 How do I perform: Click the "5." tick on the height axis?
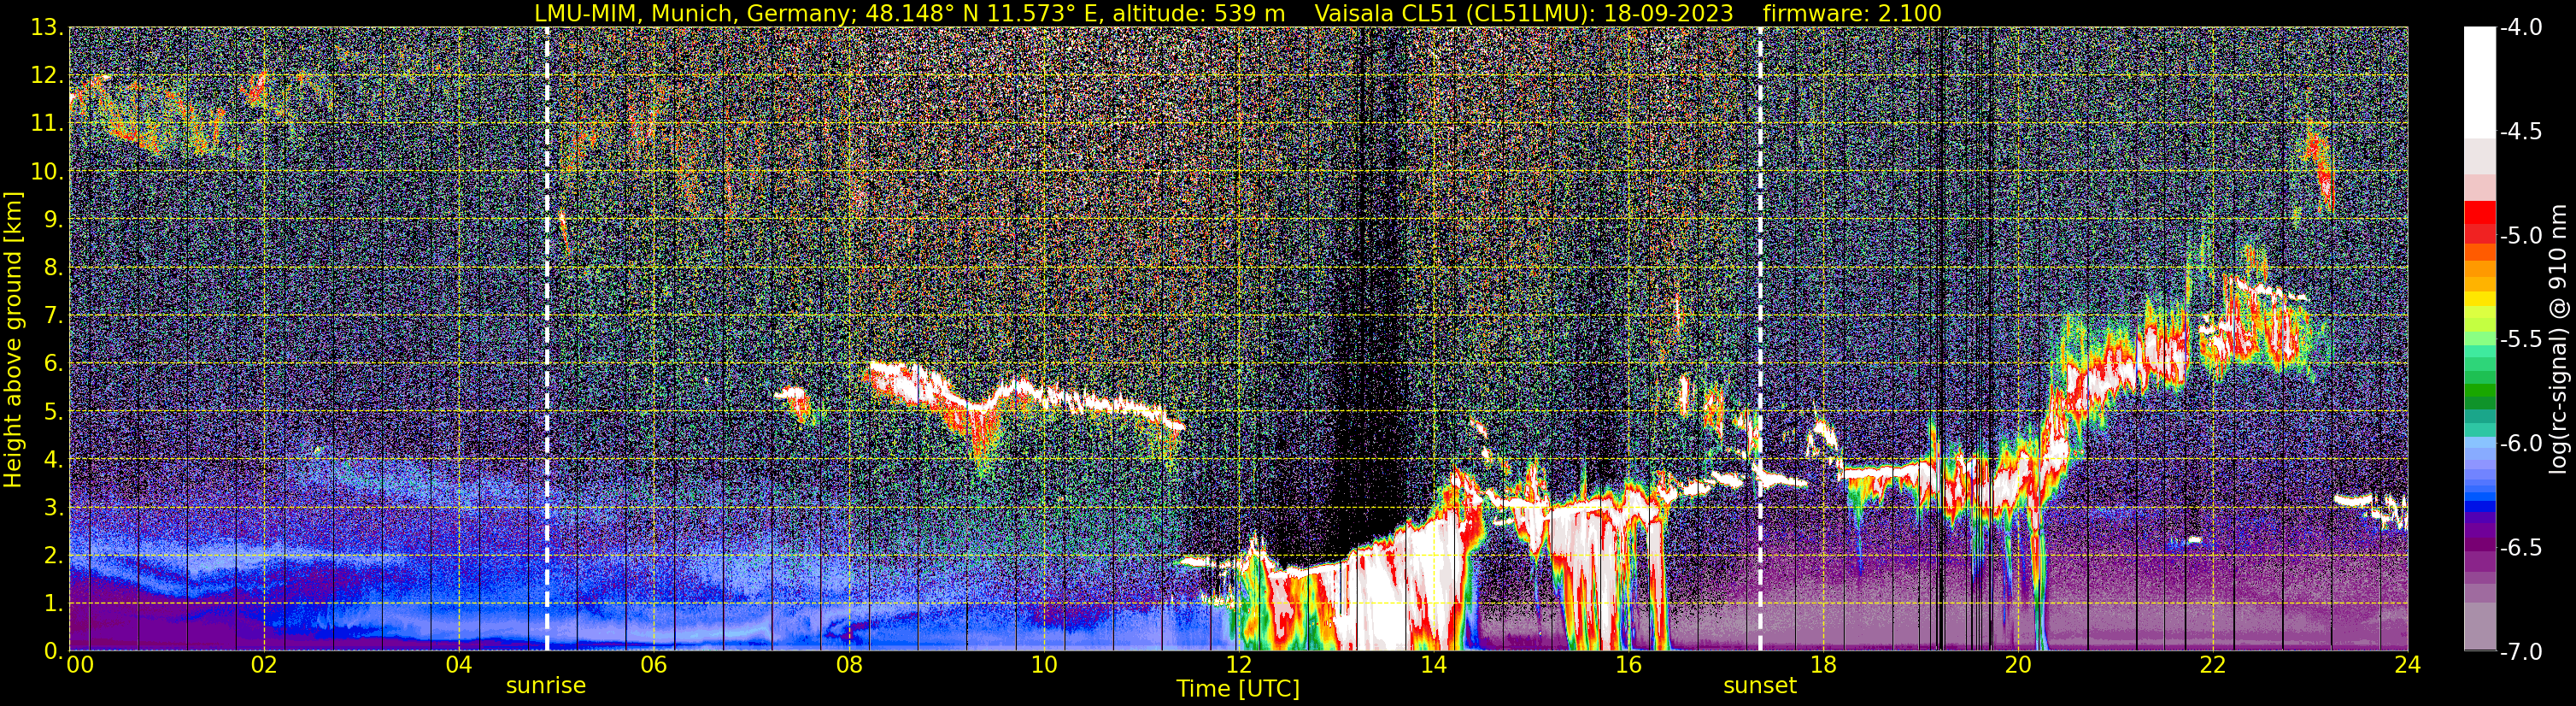pyautogui.click(x=54, y=412)
